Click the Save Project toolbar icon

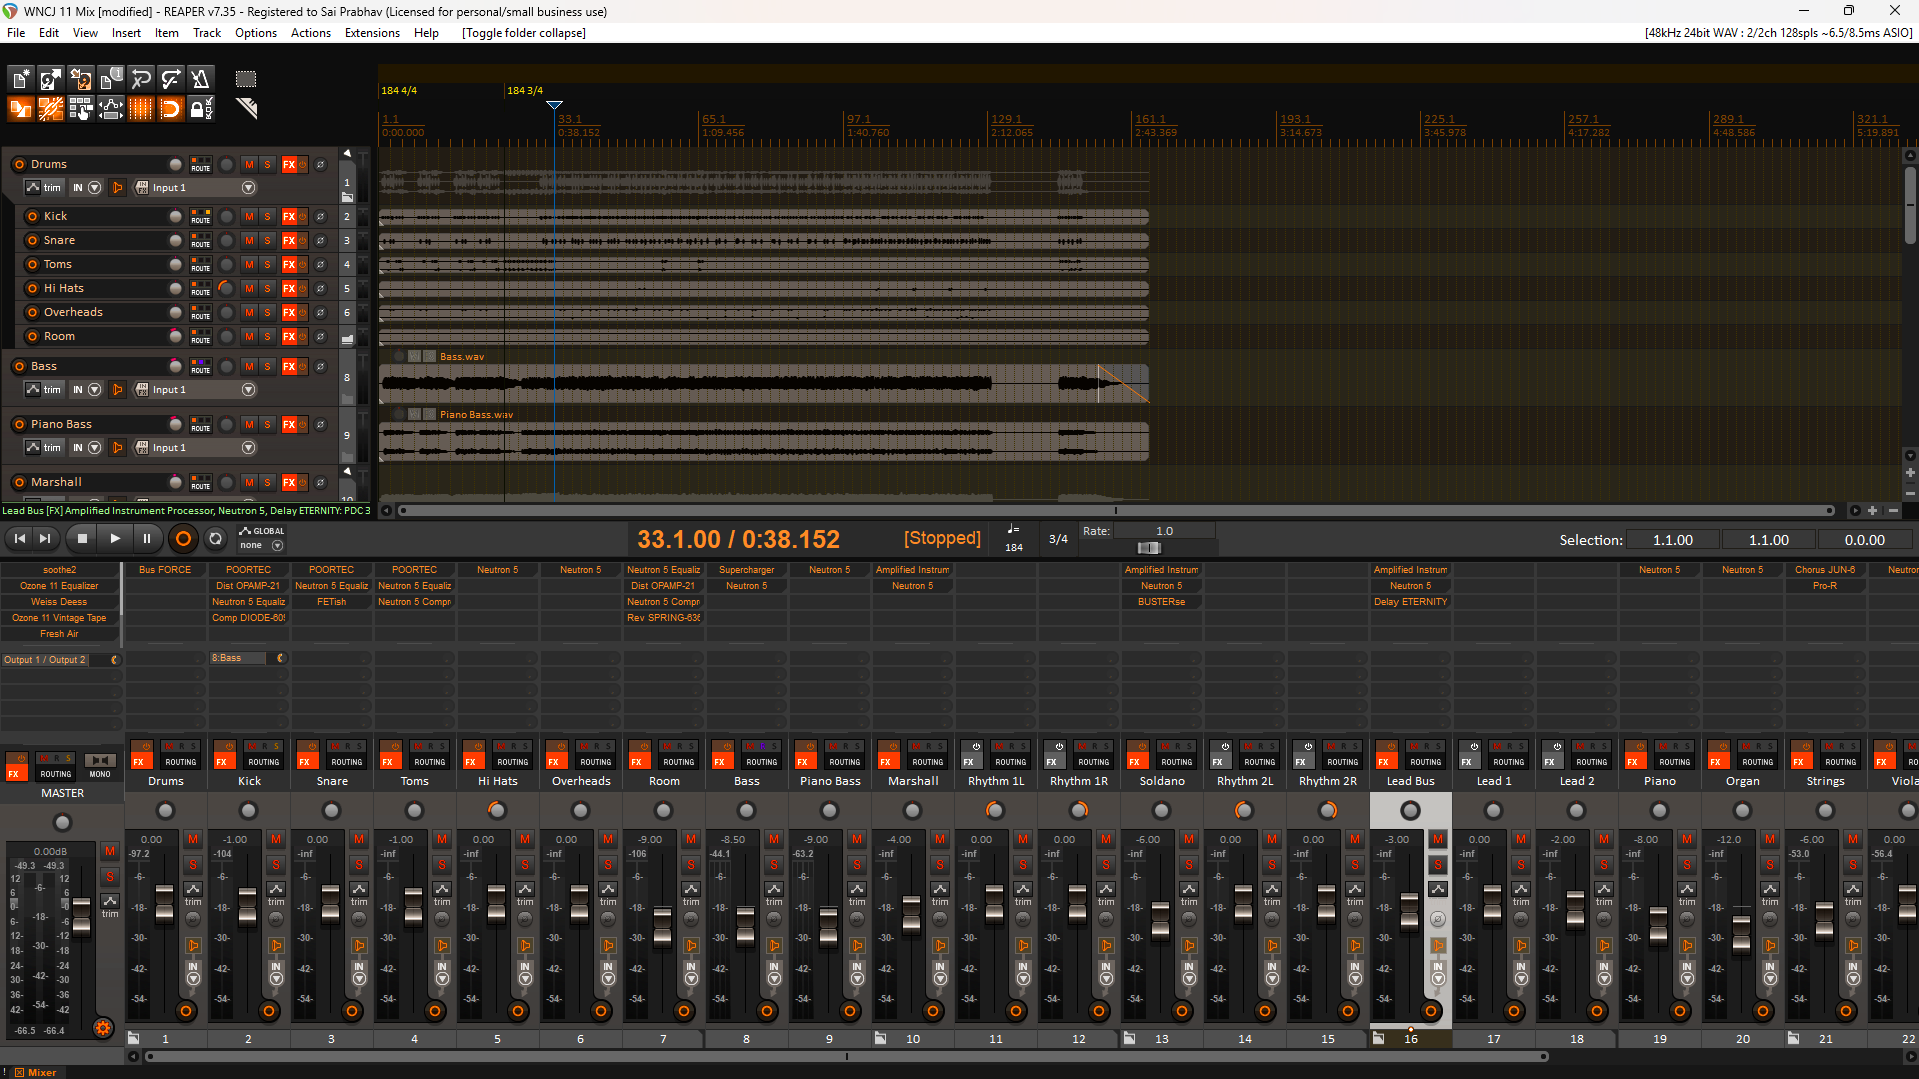(x=81, y=79)
